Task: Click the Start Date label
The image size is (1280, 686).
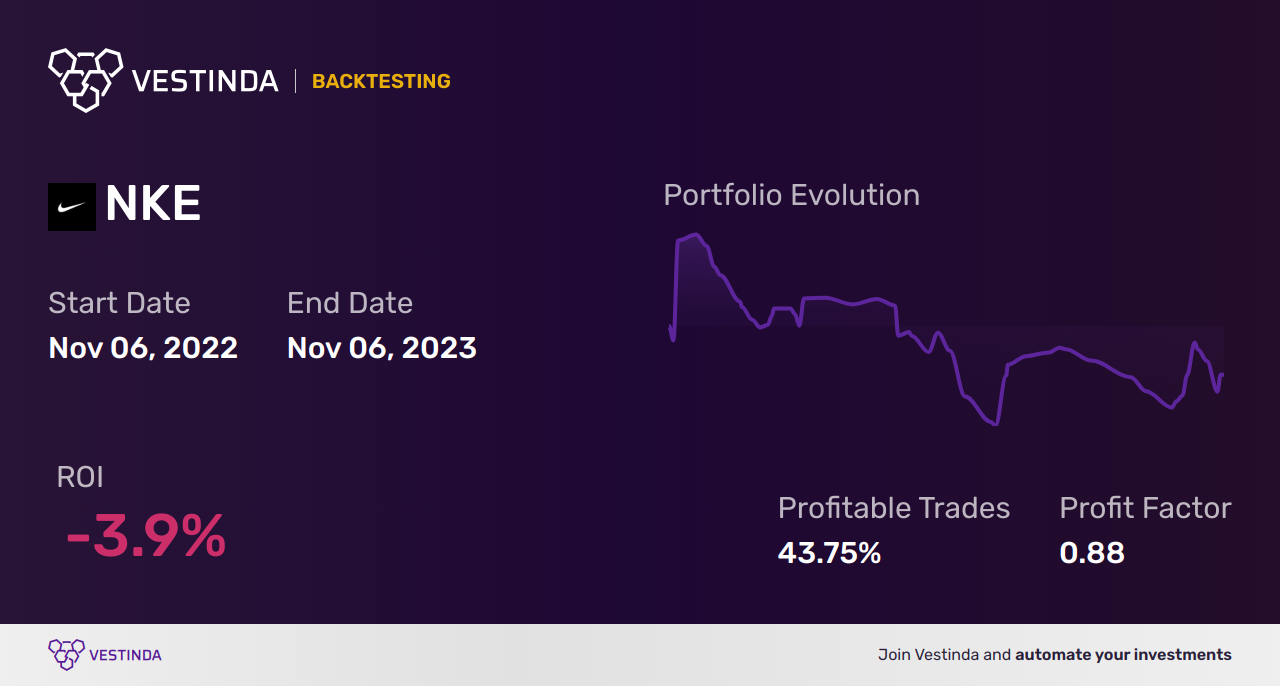Action: click(x=119, y=303)
